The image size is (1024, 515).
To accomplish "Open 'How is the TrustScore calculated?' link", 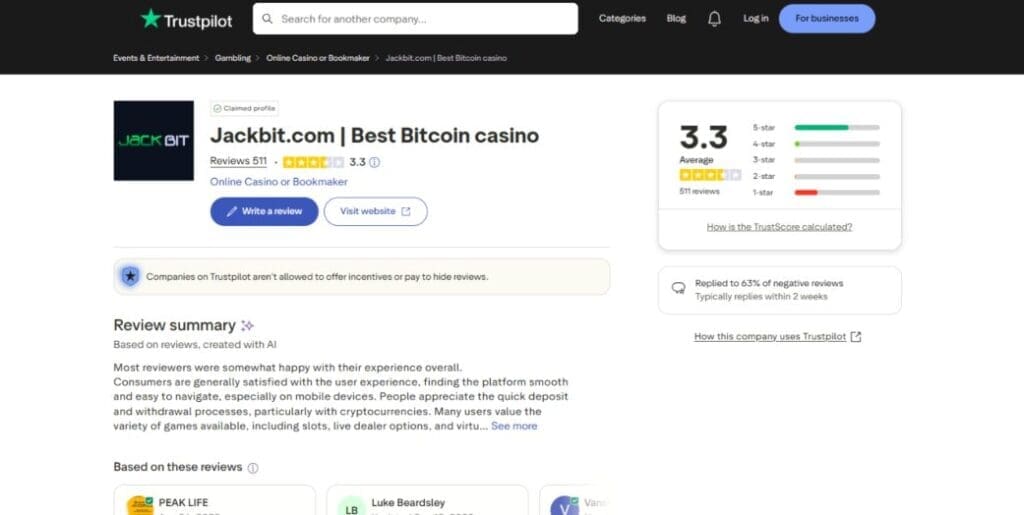I will pos(779,227).
